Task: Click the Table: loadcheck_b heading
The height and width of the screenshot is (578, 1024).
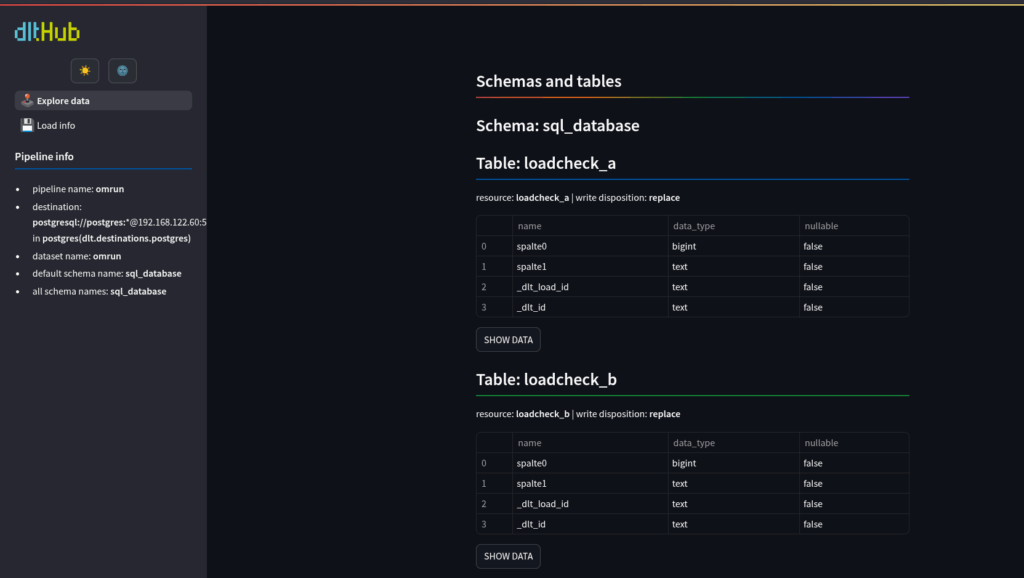Action: (546, 379)
